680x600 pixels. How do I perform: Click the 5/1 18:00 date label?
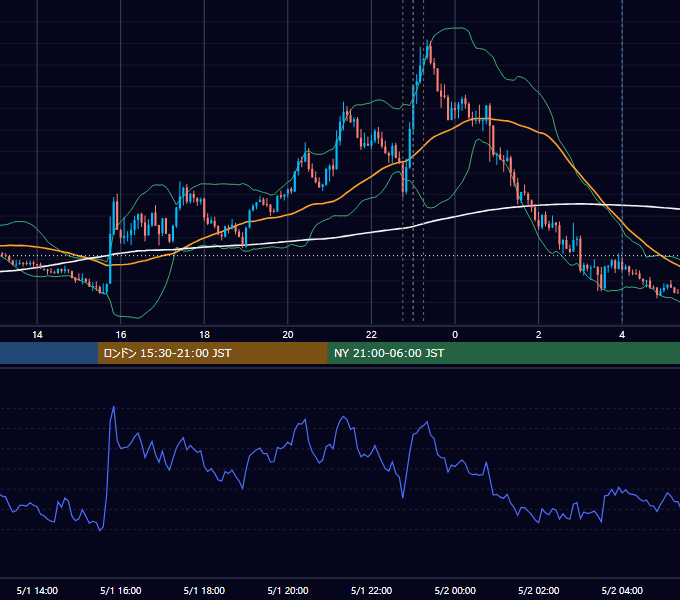point(204,590)
